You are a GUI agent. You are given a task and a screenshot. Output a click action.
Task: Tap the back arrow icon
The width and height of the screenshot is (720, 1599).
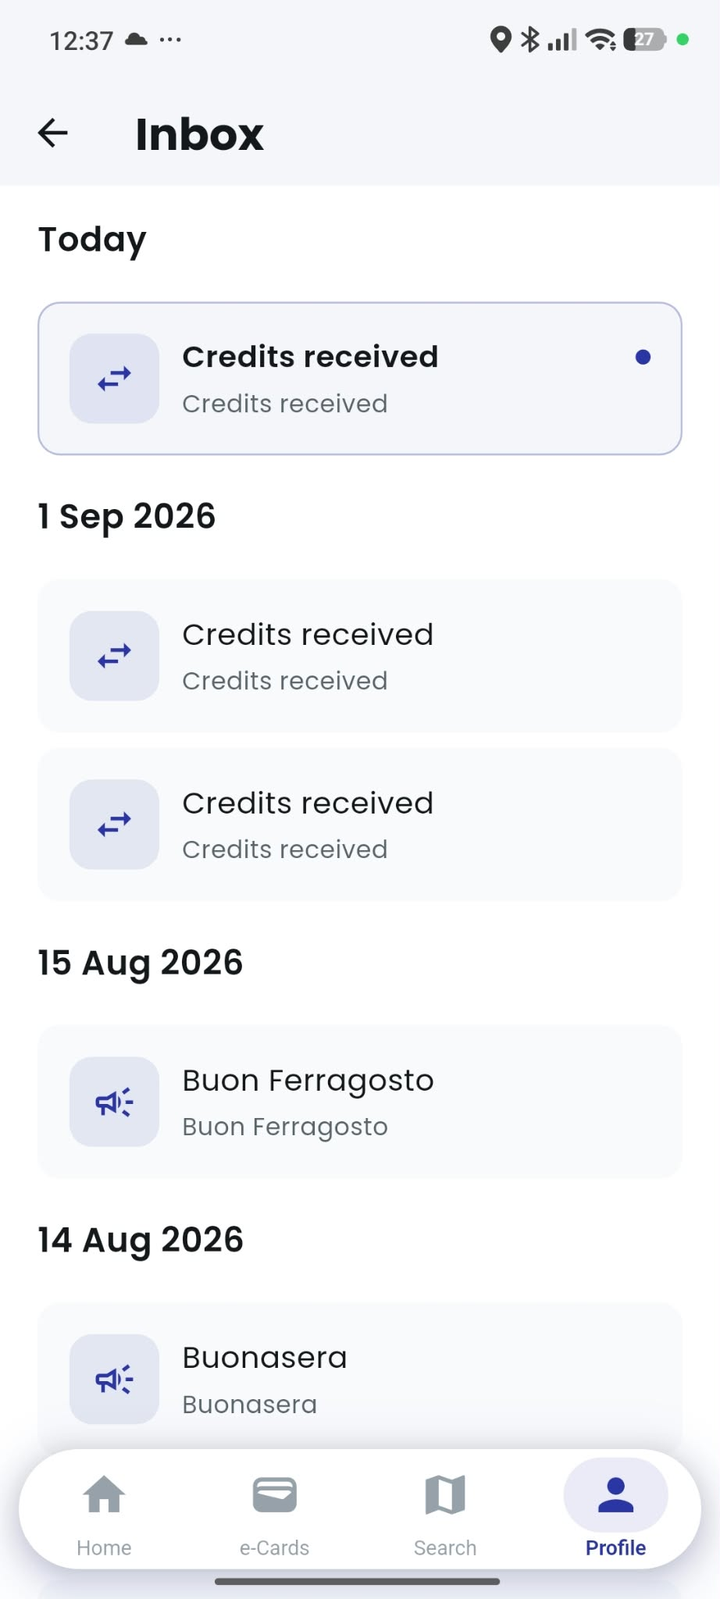(x=53, y=133)
